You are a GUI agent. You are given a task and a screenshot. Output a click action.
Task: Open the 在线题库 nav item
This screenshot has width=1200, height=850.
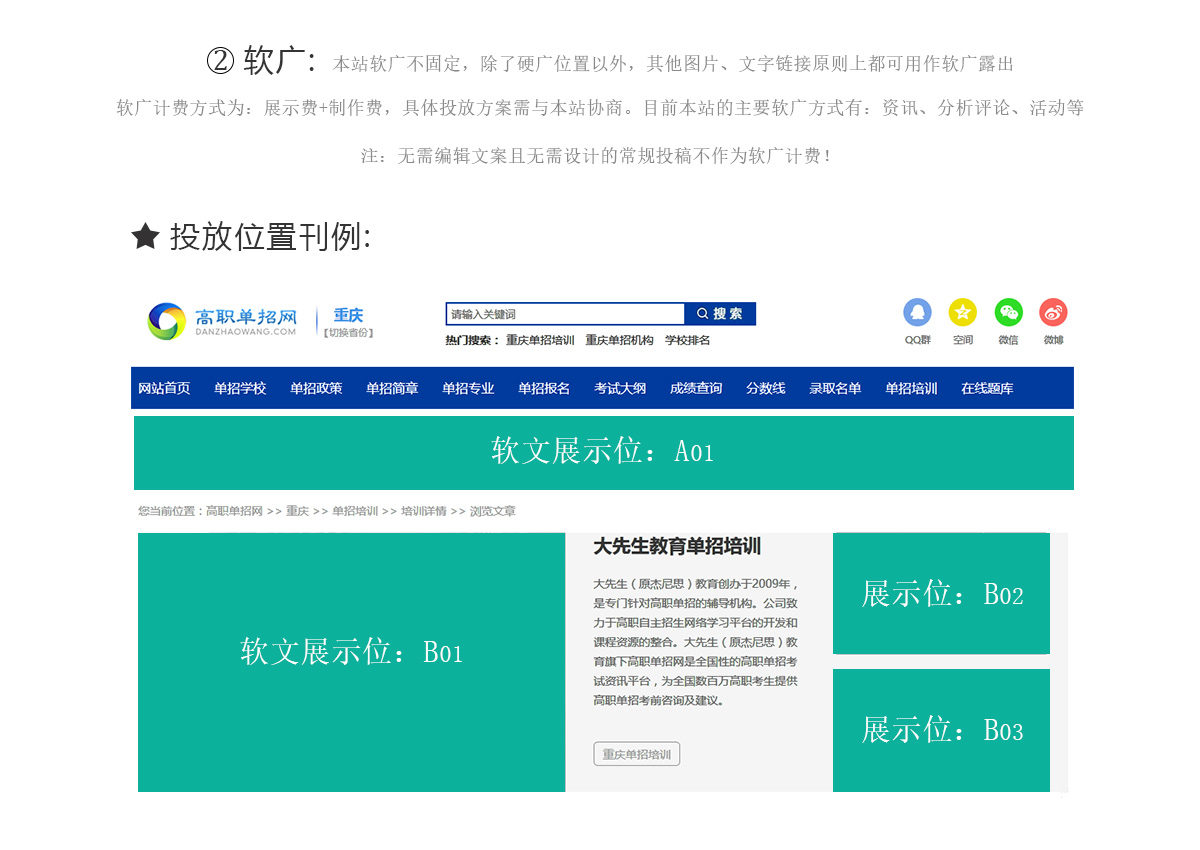987,388
